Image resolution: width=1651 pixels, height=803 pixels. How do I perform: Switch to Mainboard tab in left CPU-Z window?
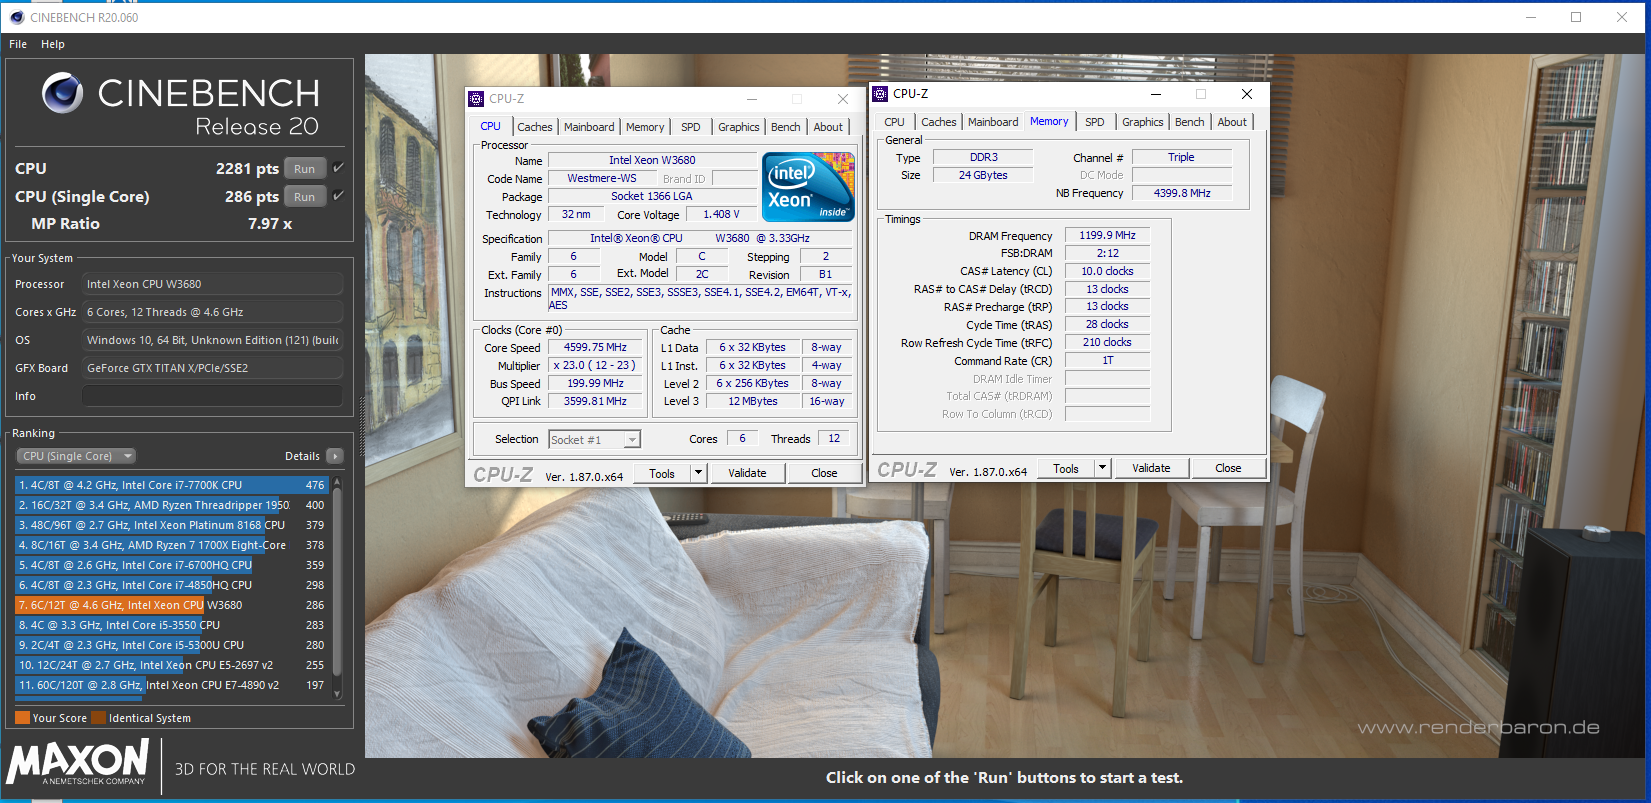(x=589, y=127)
